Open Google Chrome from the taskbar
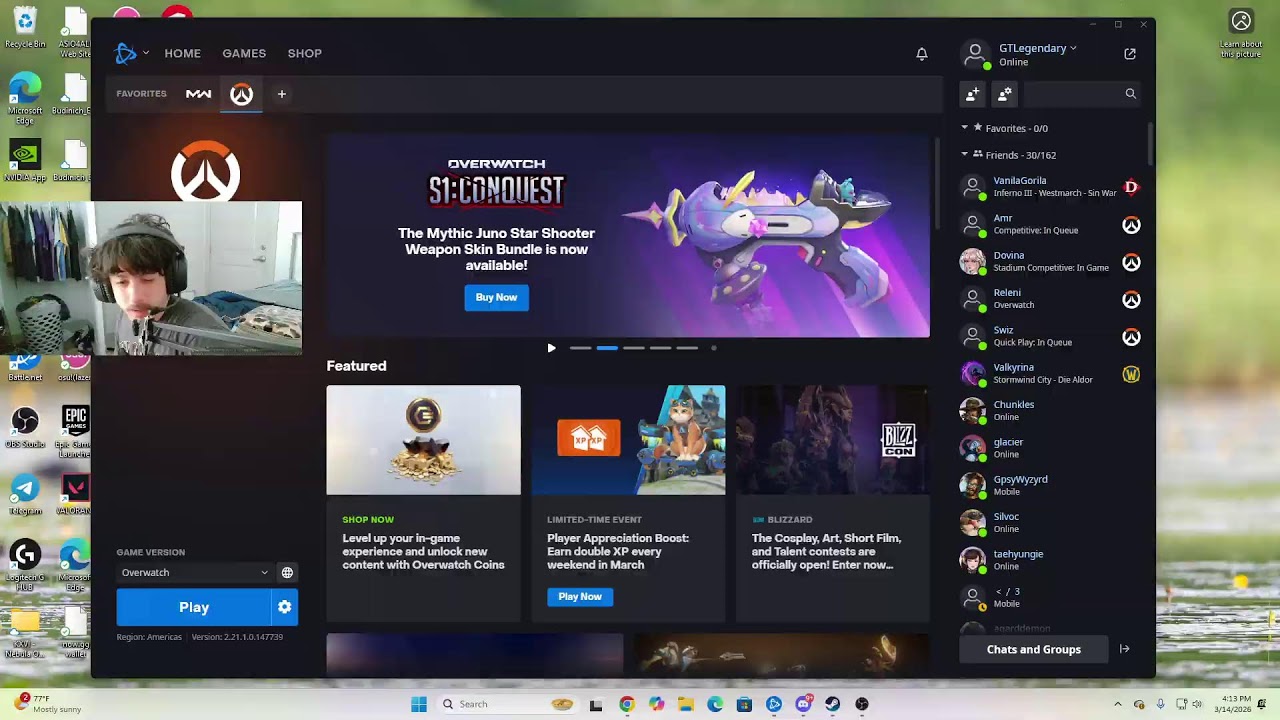Viewport: 1280px width, 720px height. pyautogui.click(x=626, y=704)
